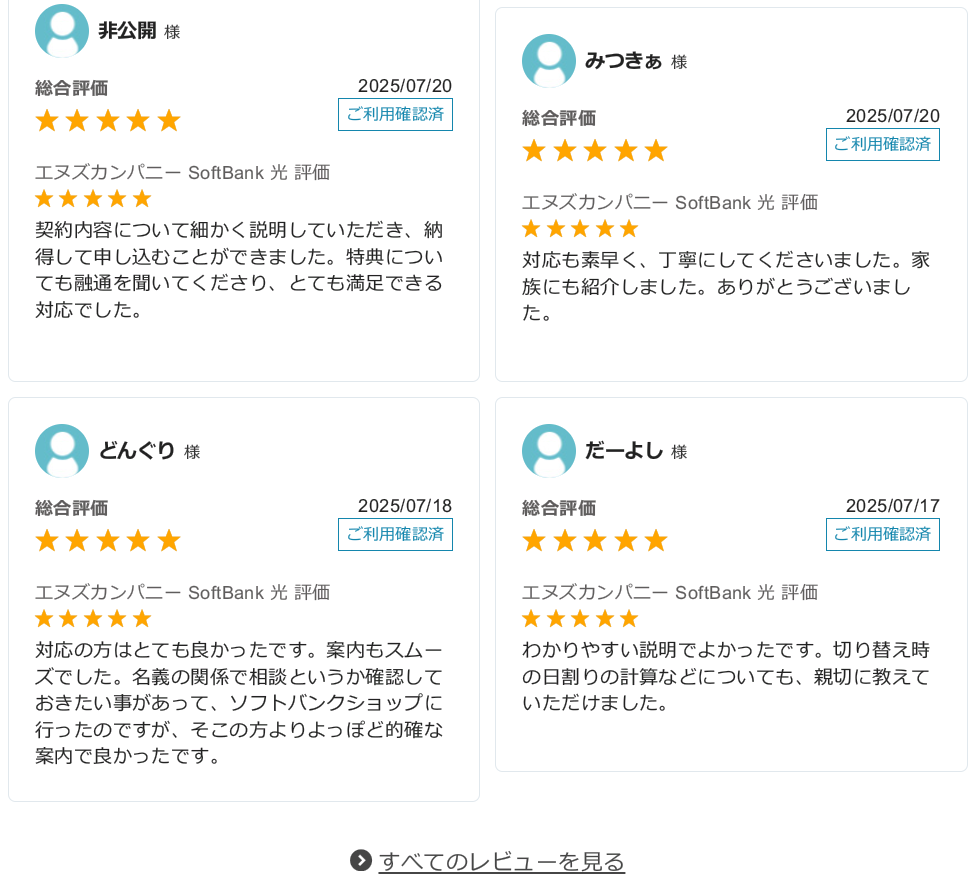Click ご利用確認済 badge on 非公開's review

coord(395,114)
